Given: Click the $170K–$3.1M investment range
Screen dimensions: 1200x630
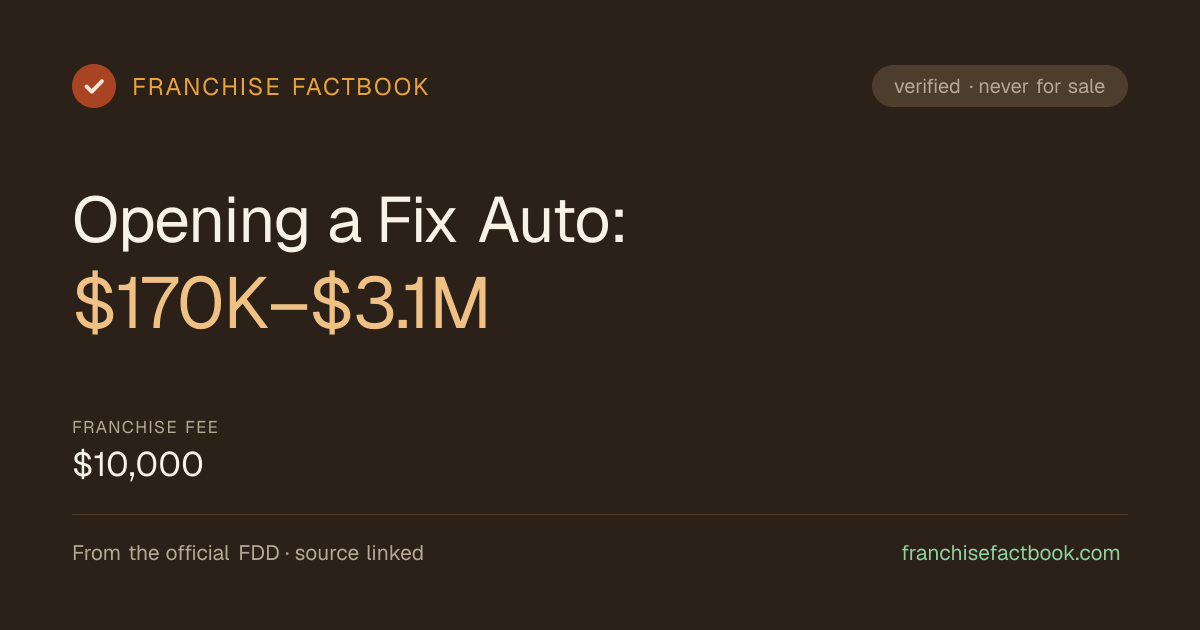Looking at the screenshot, I should (281, 306).
